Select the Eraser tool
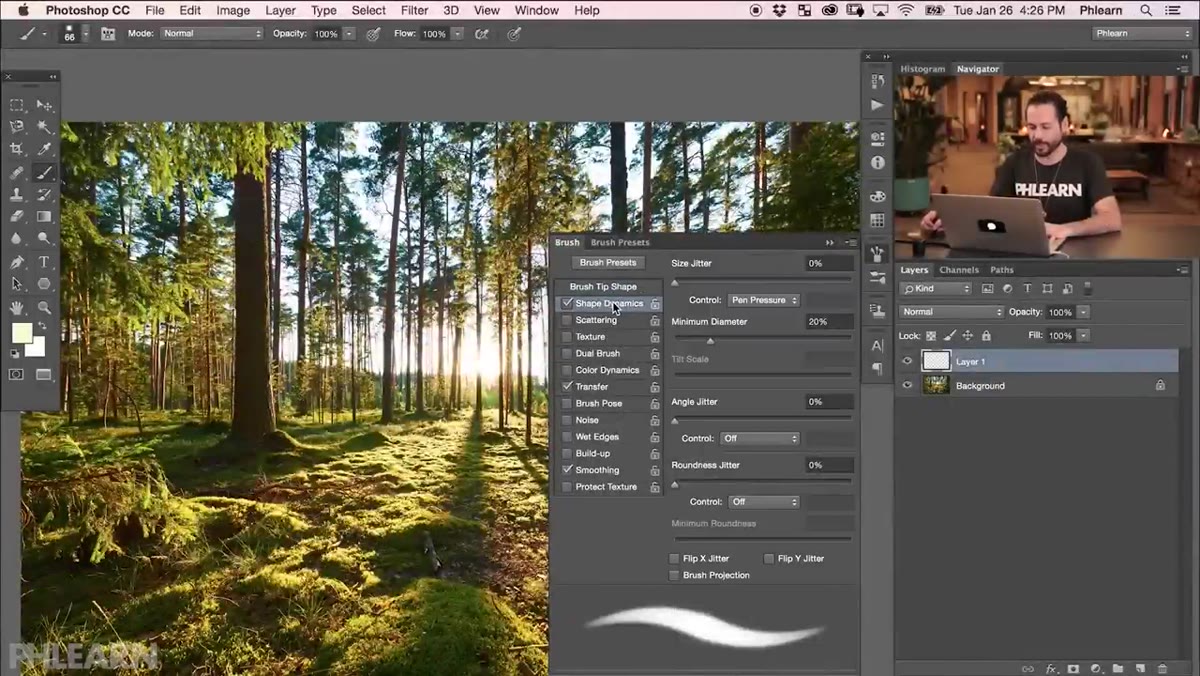The height and width of the screenshot is (676, 1200). tap(17, 216)
